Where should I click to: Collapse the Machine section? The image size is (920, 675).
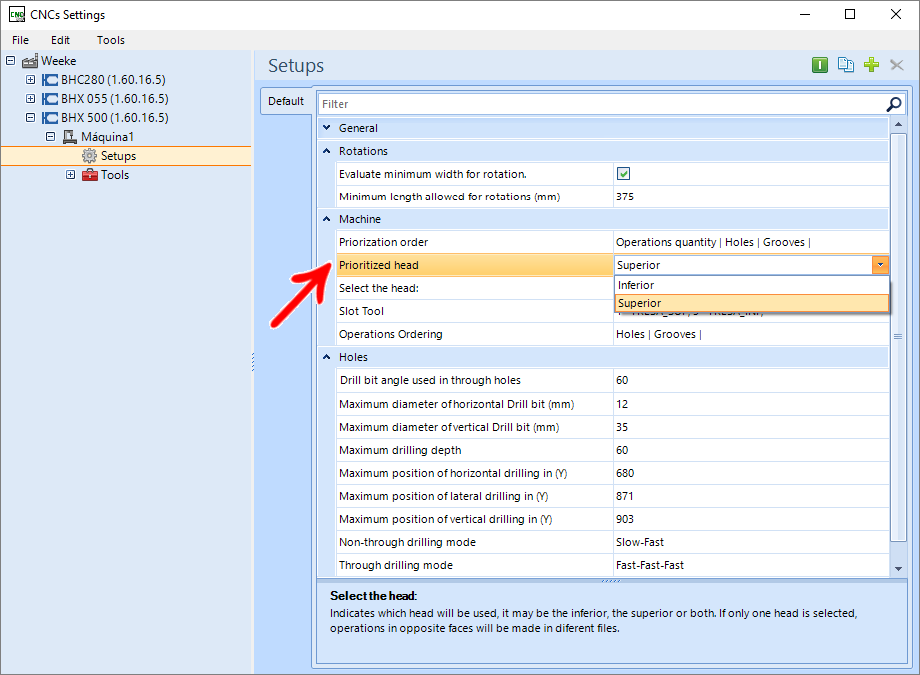(327, 219)
